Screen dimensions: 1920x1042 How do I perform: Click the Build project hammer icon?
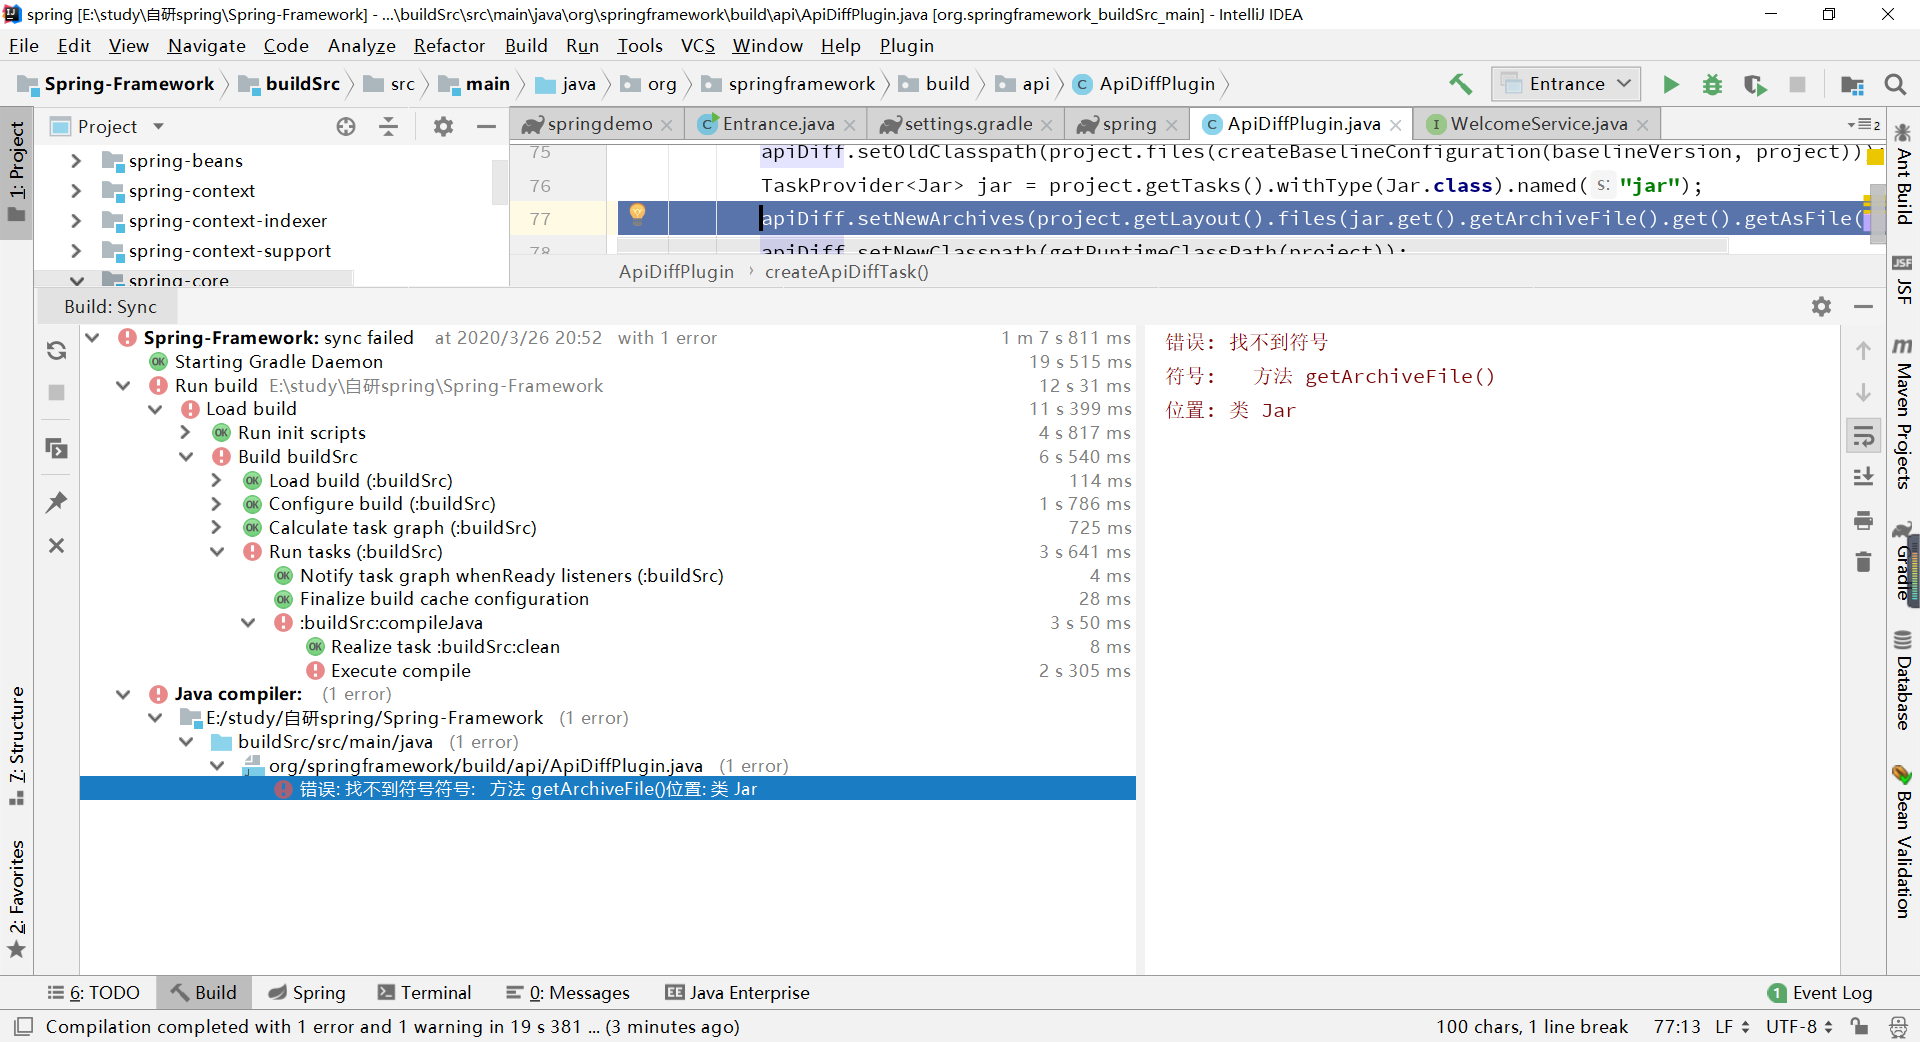(x=1460, y=84)
